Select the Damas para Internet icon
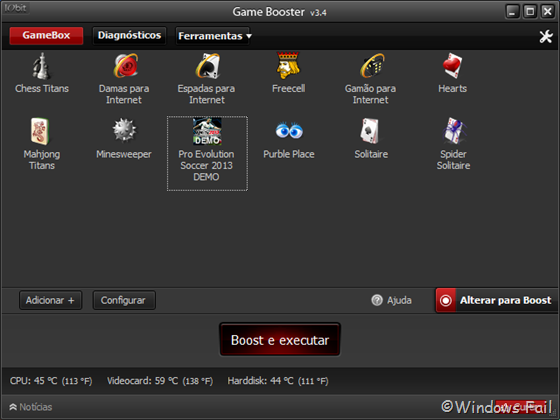 click(x=126, y=66)
